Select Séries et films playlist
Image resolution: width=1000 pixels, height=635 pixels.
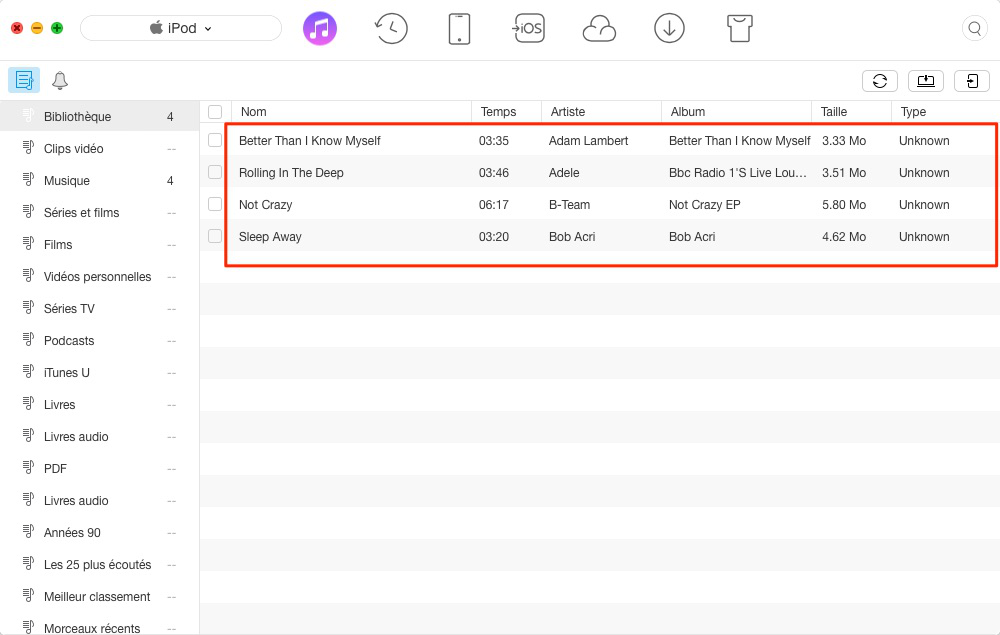click(99, 212)
